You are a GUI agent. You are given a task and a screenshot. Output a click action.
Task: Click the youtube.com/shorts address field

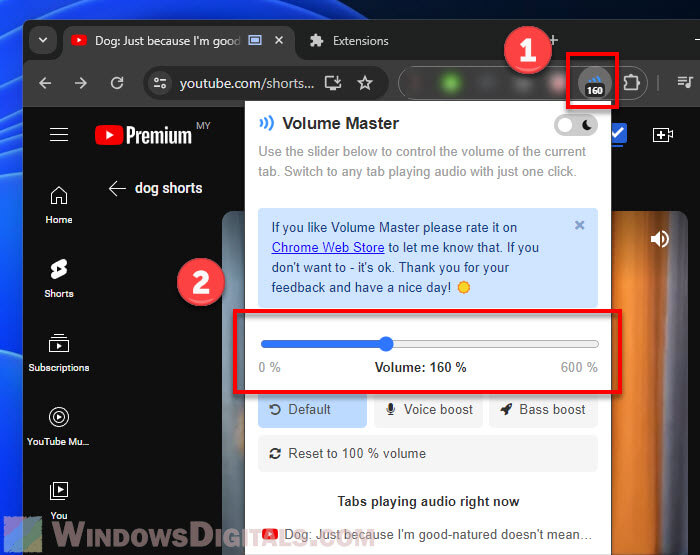tap(246, 83)
